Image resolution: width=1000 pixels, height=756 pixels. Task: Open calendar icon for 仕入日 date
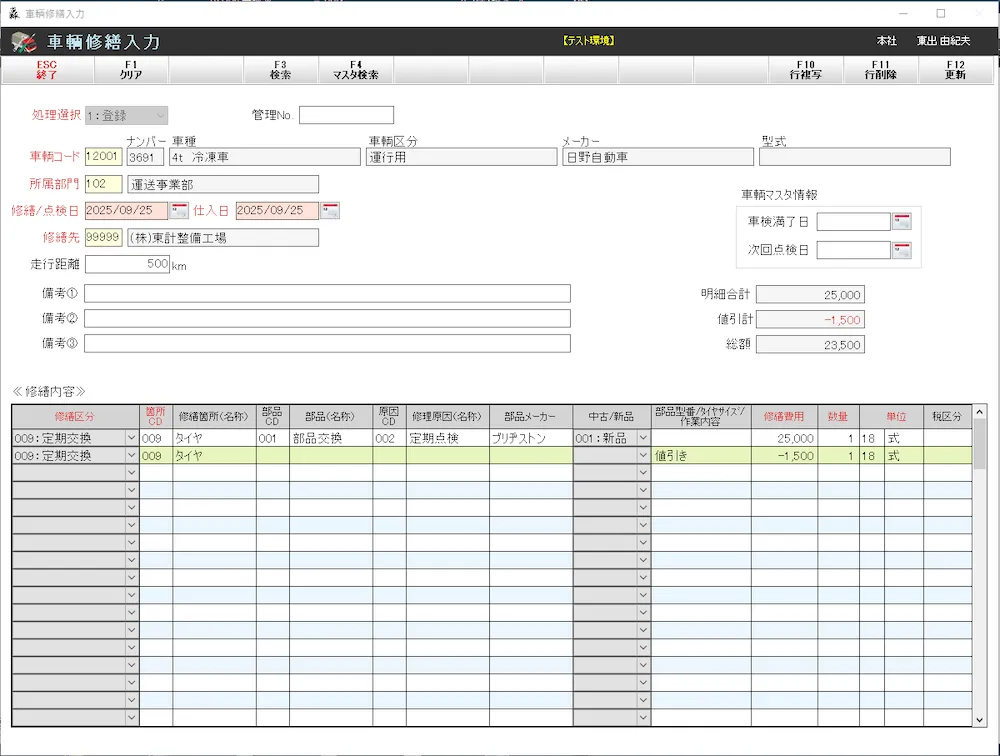point(329,211)
